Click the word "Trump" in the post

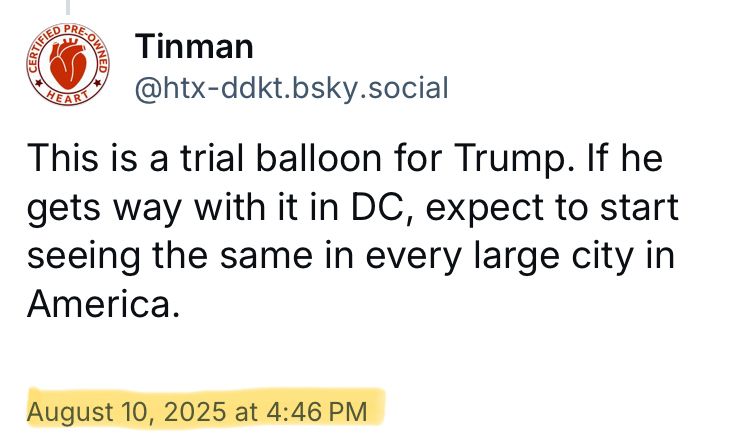click(x=509, y=158)
